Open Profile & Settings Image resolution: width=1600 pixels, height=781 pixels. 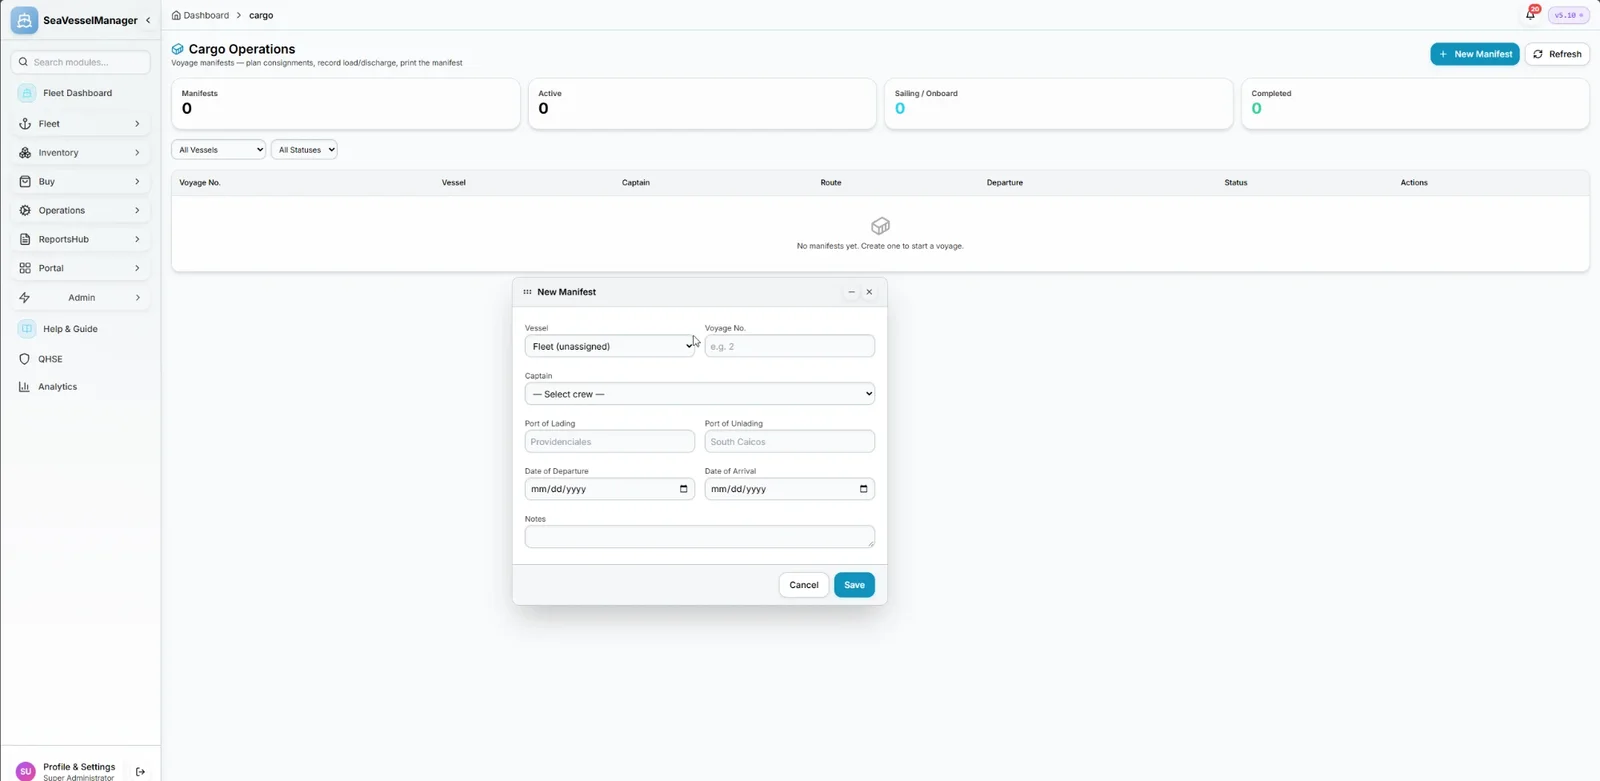pyautogui.click(x=79, y=767)
